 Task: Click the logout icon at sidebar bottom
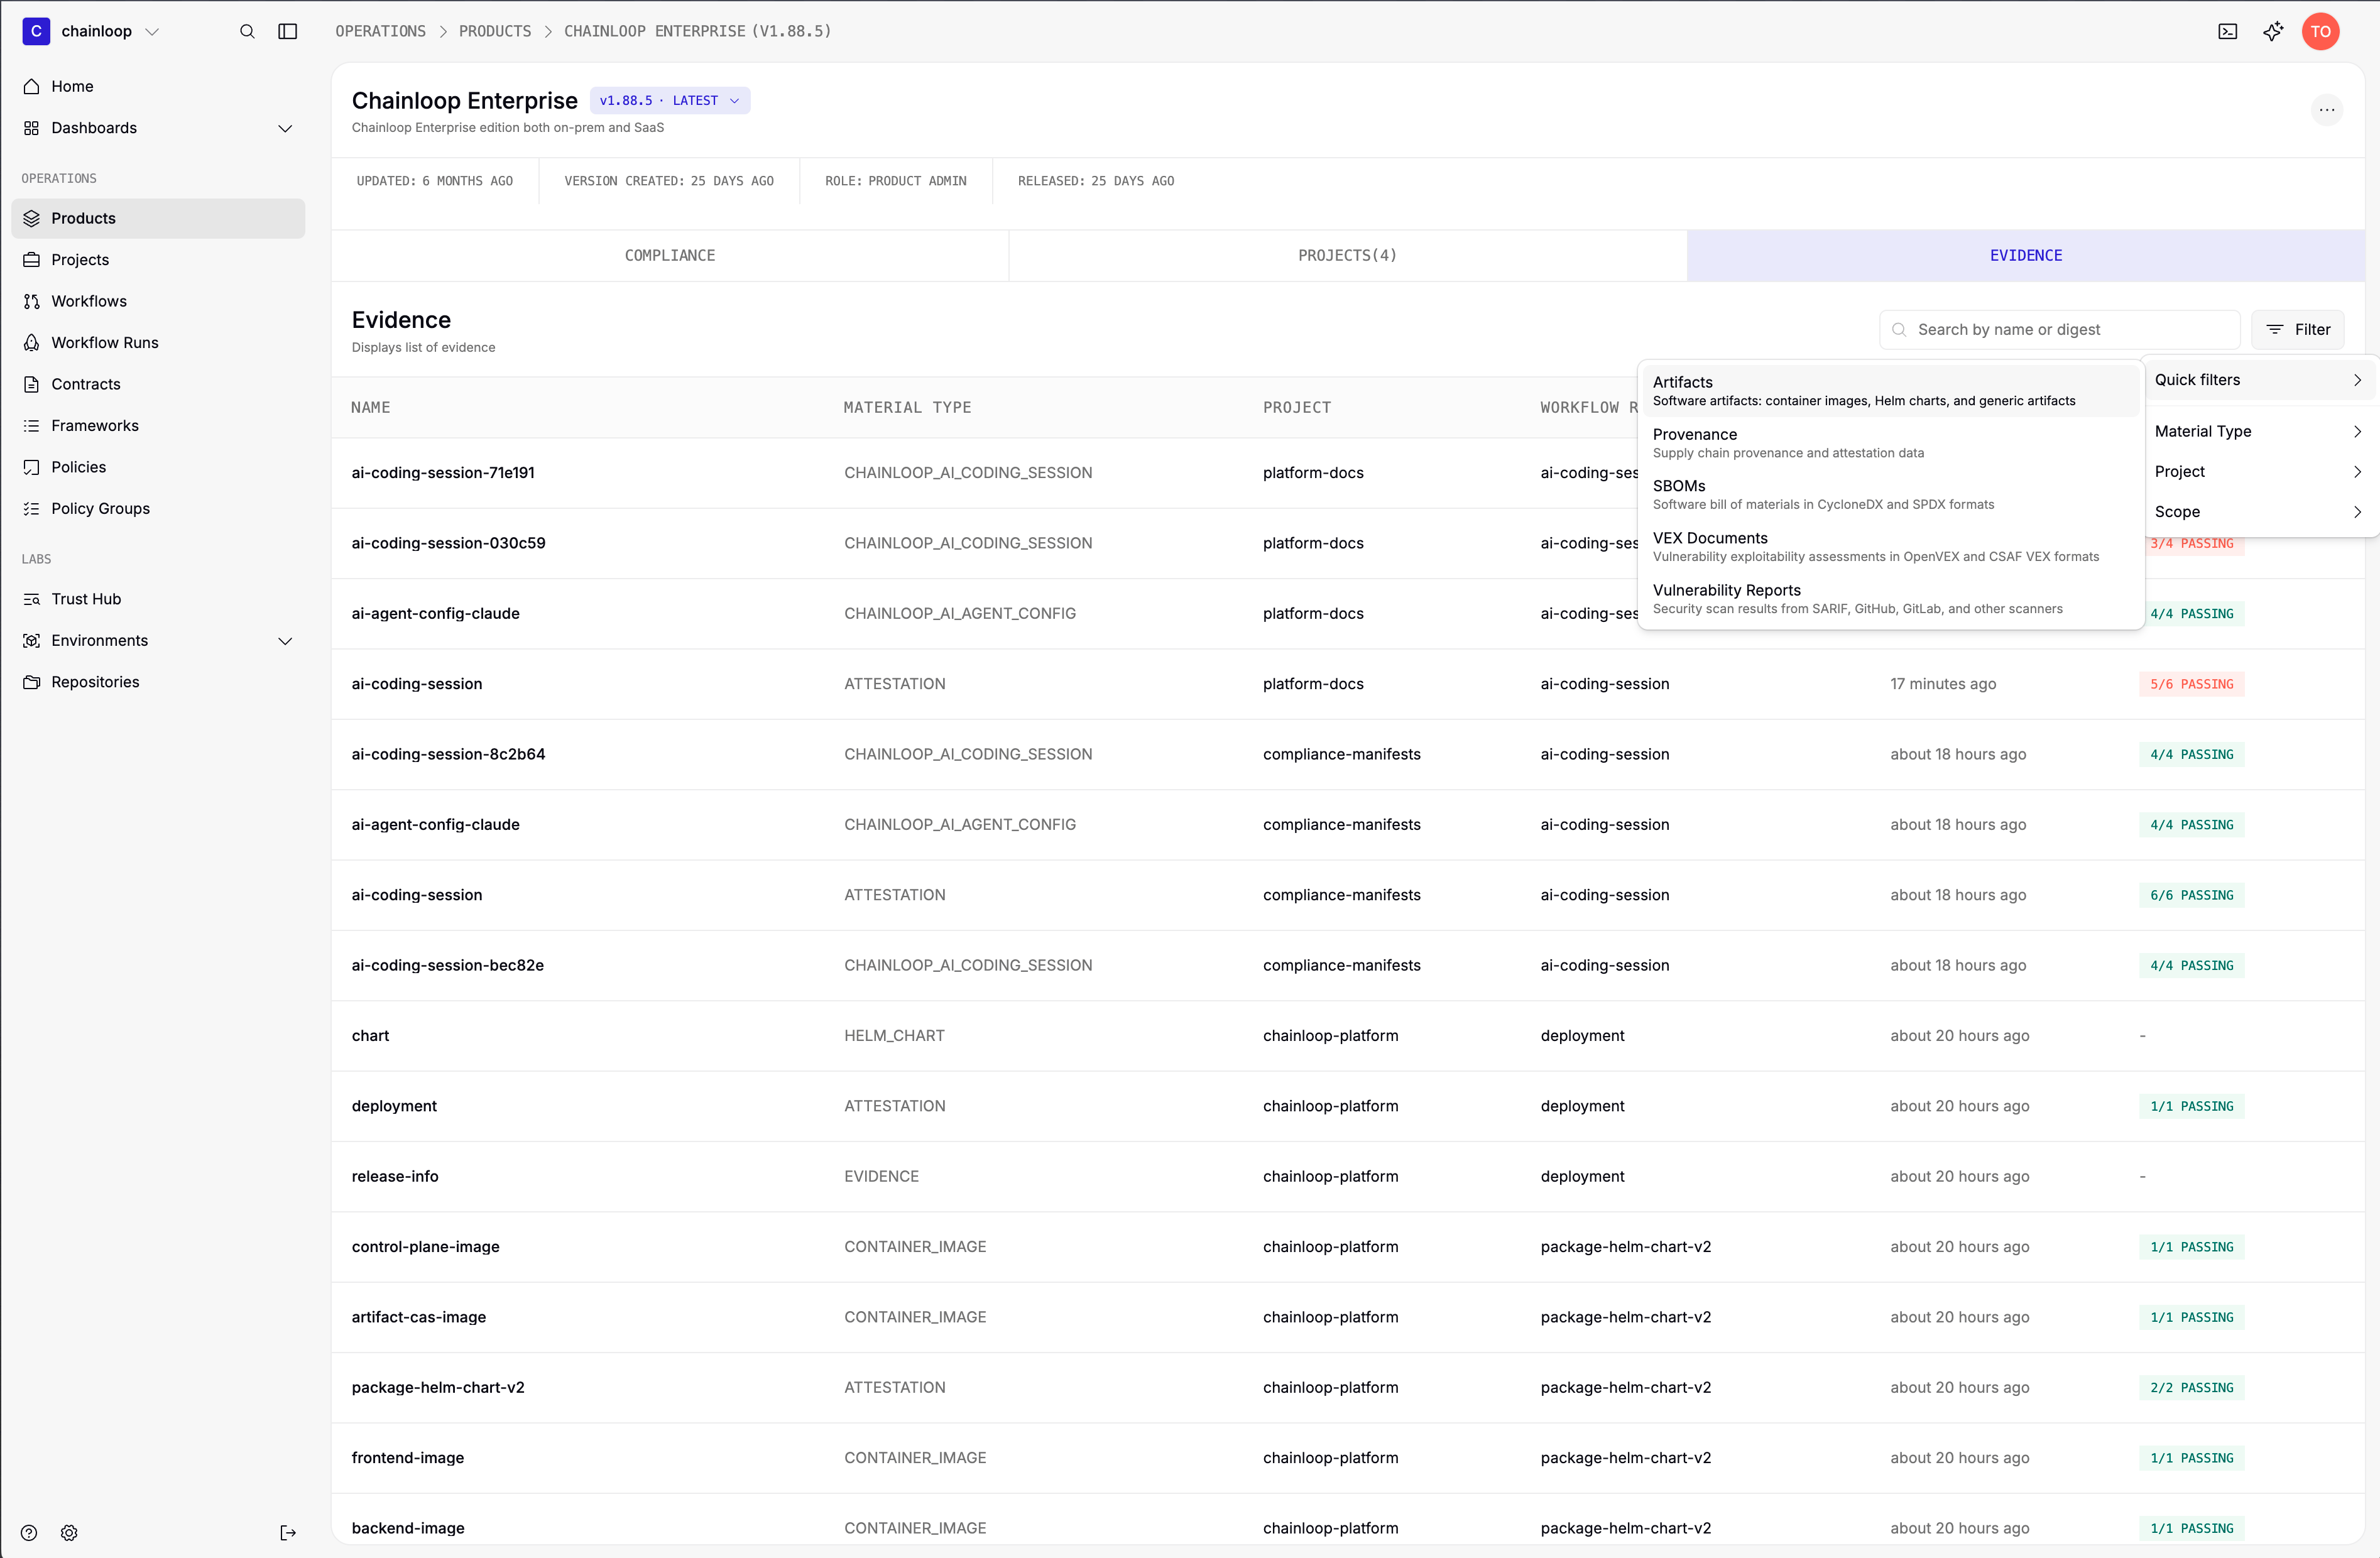coord(288,1533)
